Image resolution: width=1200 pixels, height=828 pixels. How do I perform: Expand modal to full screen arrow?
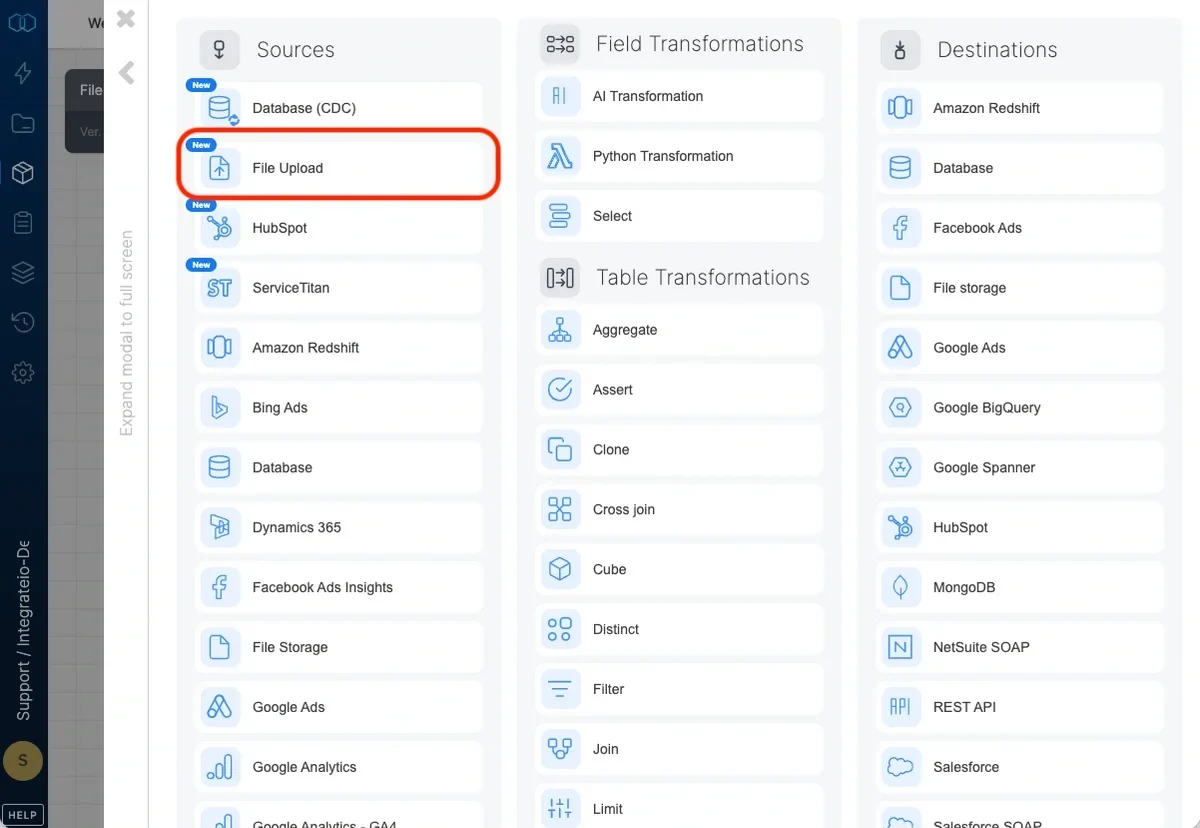tap(126, 73)
